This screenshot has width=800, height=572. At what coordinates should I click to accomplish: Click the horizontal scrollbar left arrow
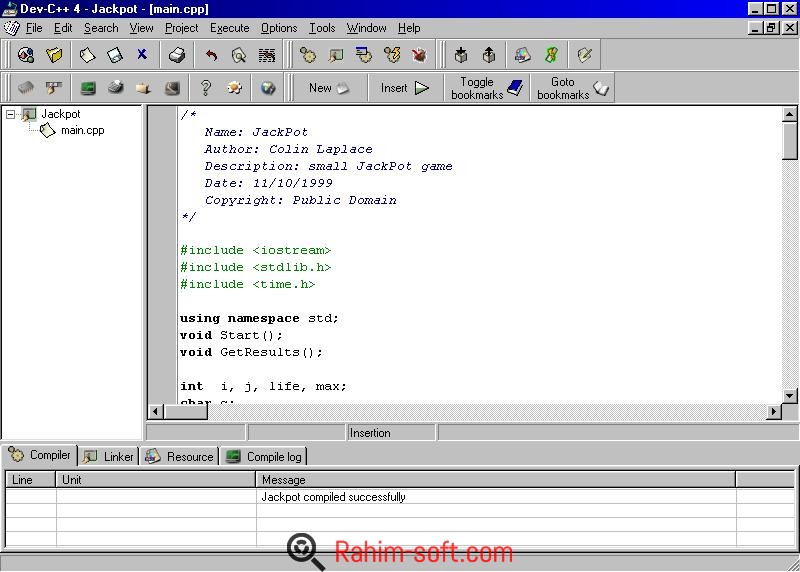coord(156,411)
